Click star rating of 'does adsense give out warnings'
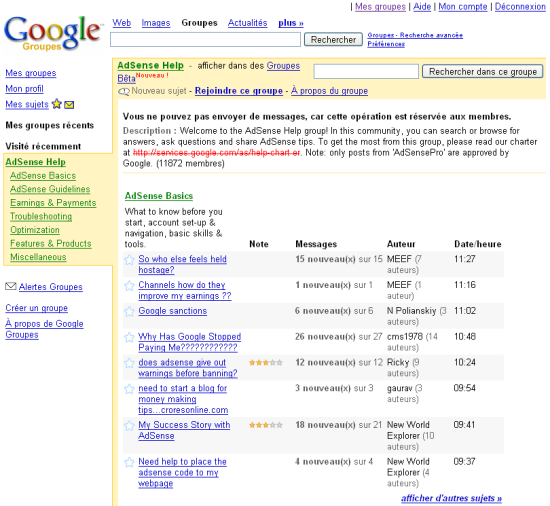Viewport: 550px width, 506px height. [x=266, y=363]
